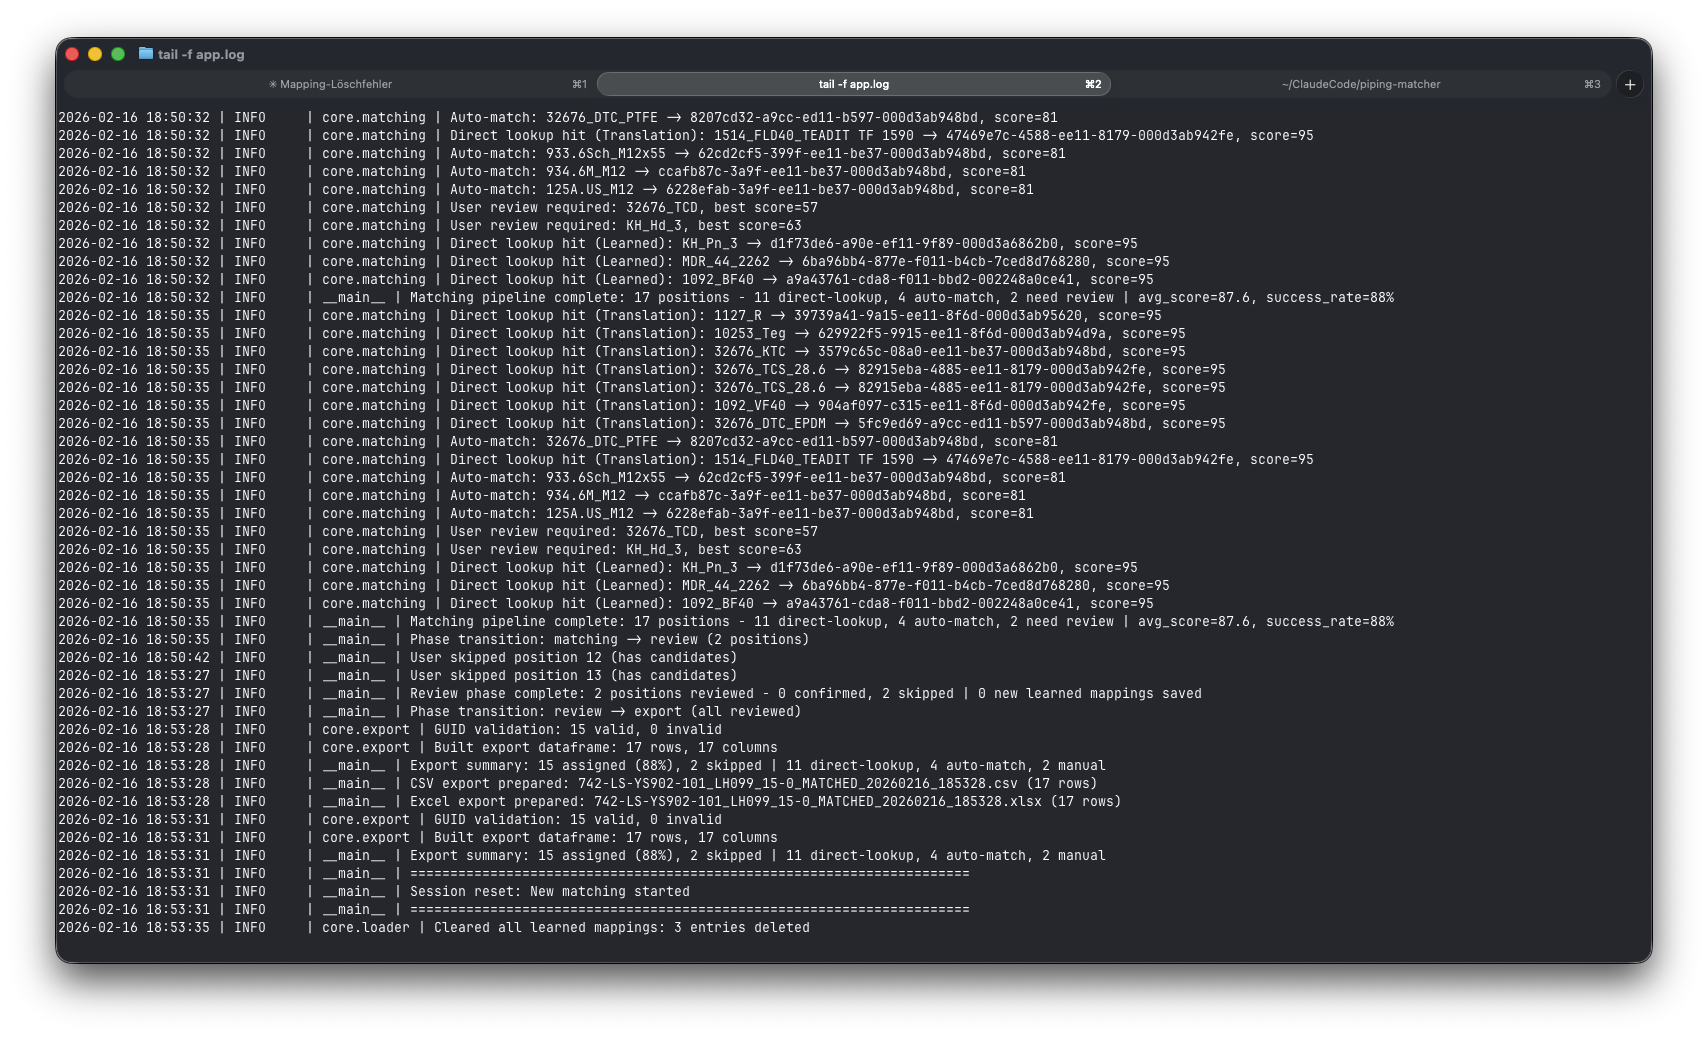Click 'User skipped position 13' log line
The image size is (1708, 1037).
click(572, 676)
